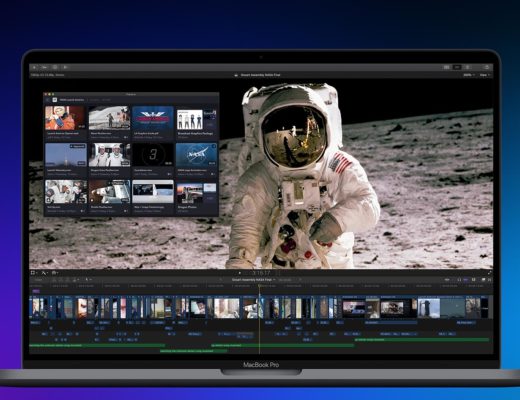
Task: Open the Enhancements dropdown below viewer
Action: [x=55, y=273]
